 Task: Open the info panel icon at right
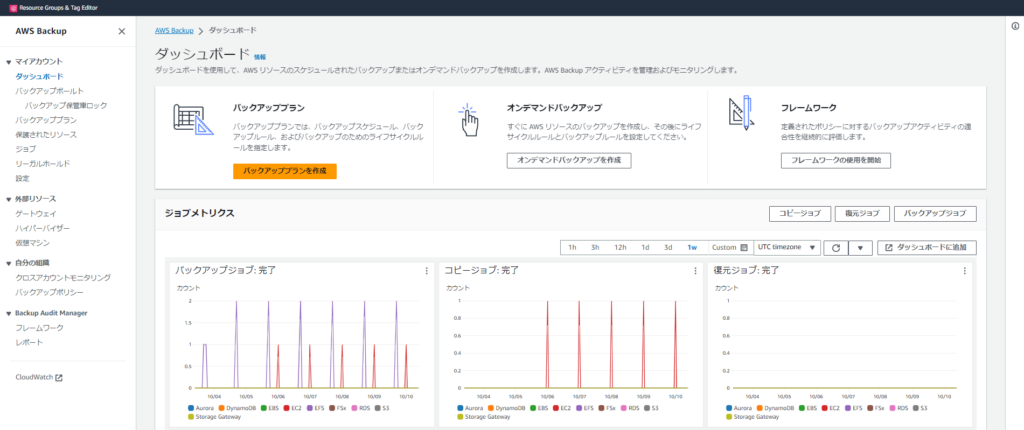1015,26
